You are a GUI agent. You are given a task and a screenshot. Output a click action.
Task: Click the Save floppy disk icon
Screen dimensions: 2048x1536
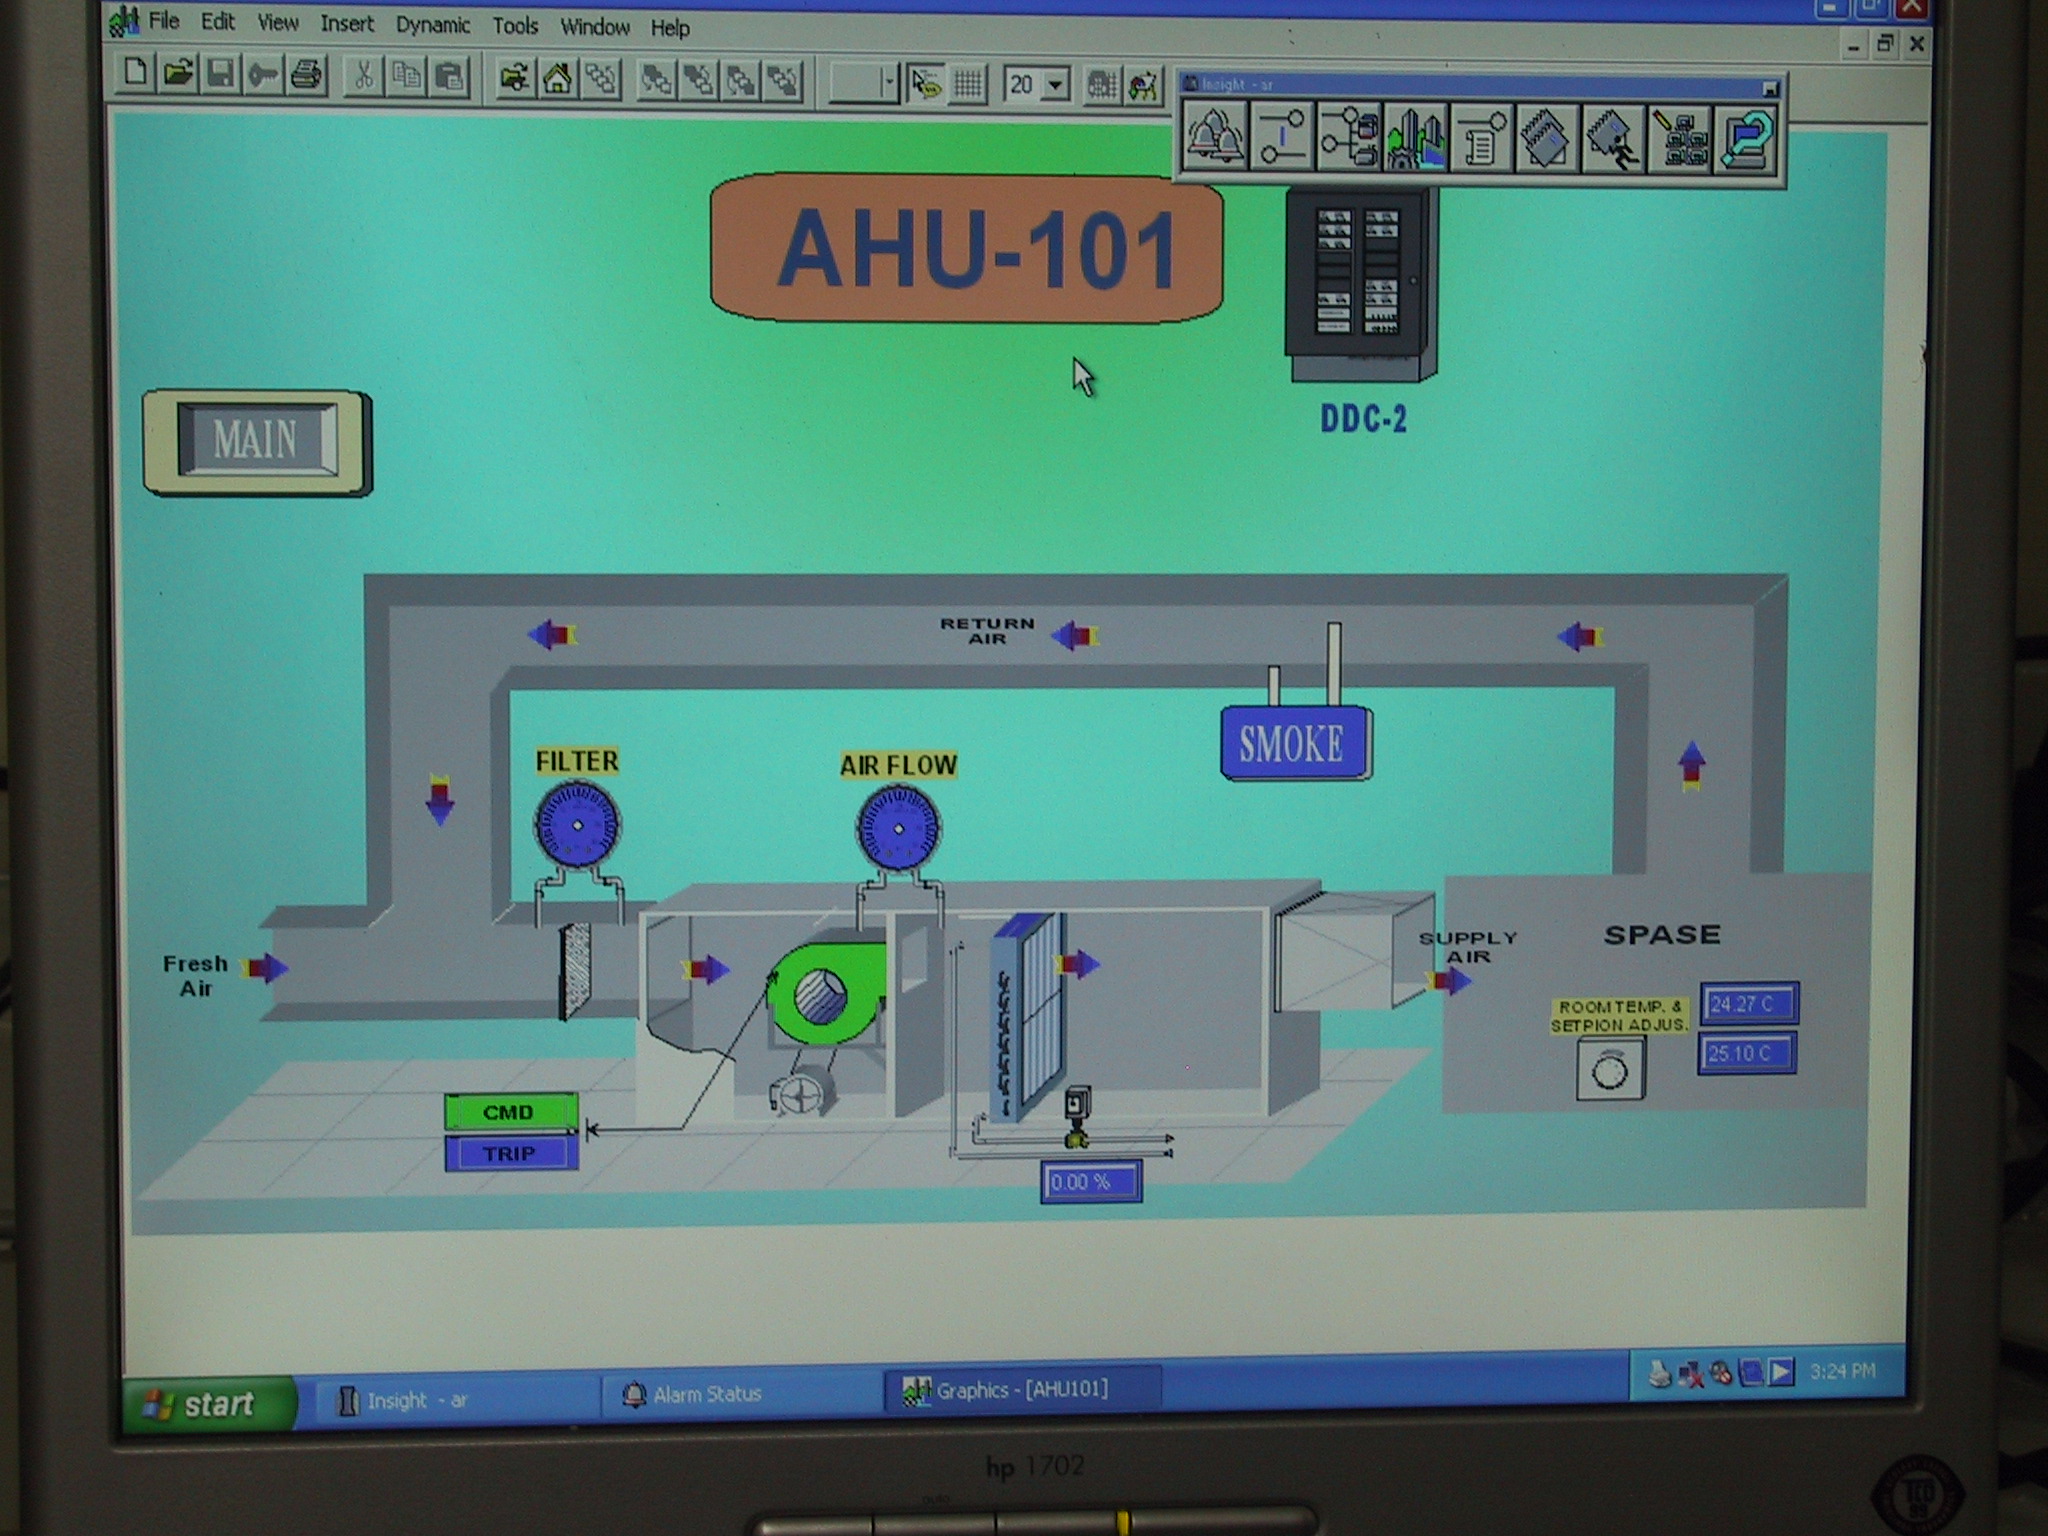point(221,74)
